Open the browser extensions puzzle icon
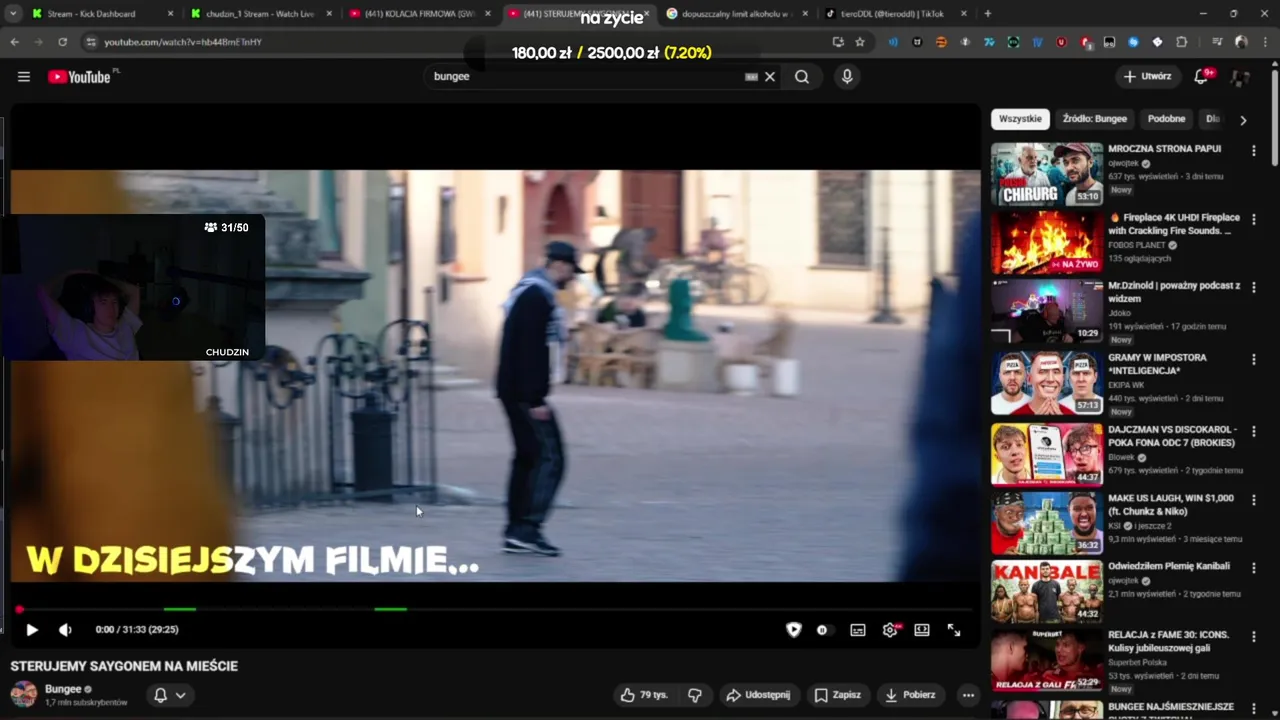The height and width of the screenshot is (720, 1280). [1182, 42]
